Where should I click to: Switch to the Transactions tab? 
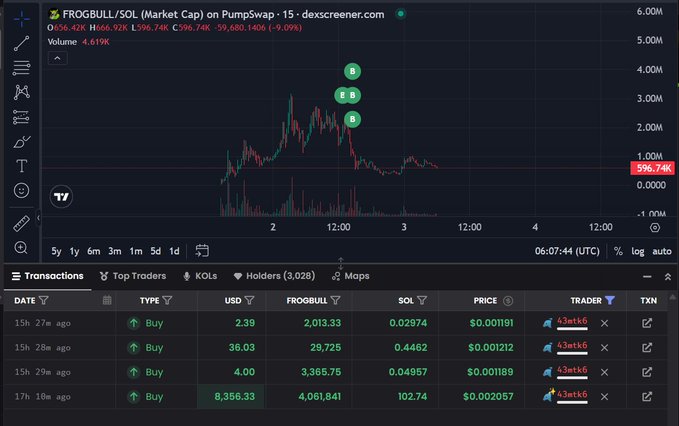pyautogui.click(x=48, y=276)
